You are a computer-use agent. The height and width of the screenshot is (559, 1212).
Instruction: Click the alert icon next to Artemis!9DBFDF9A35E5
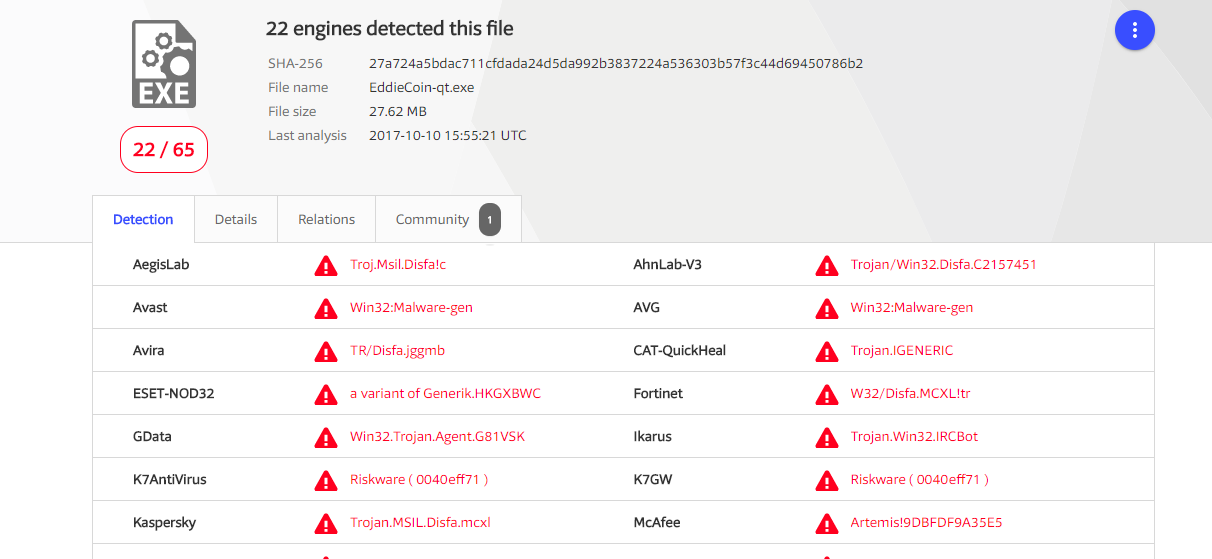pyautogui.click(x=826, y=524)
